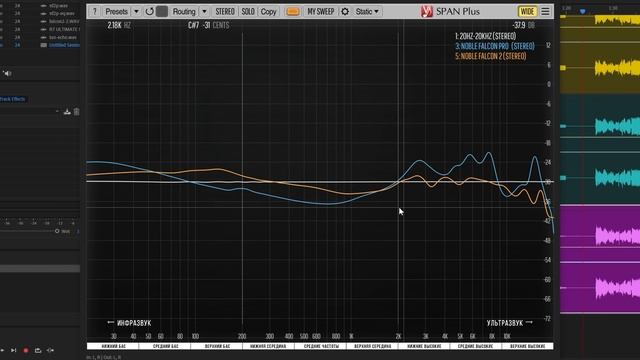Screen dimensions: 640x360
Task: Click the C#7 -31 CENTS note readout
Action: click(x=209, y=25)
